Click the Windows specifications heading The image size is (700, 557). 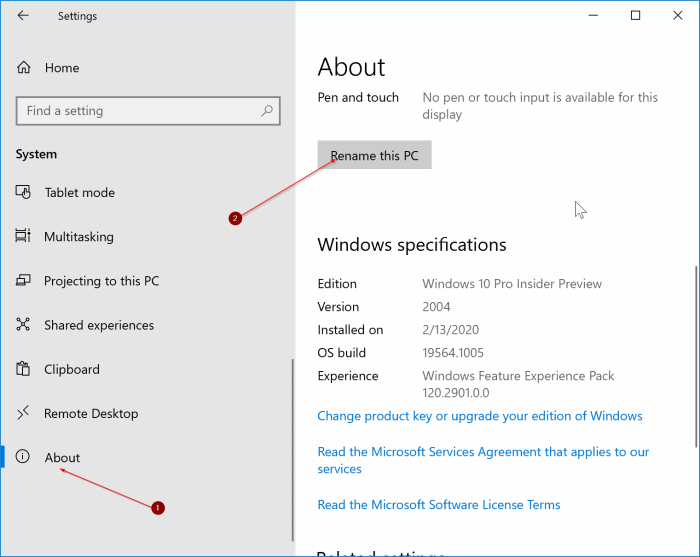(412, 245)
